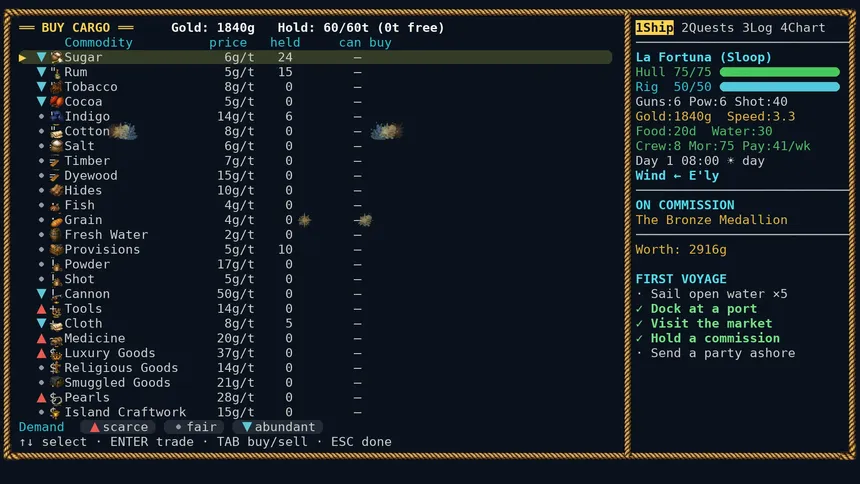
Task: Click Send a party ashore objective
Action: pos(723,353)
